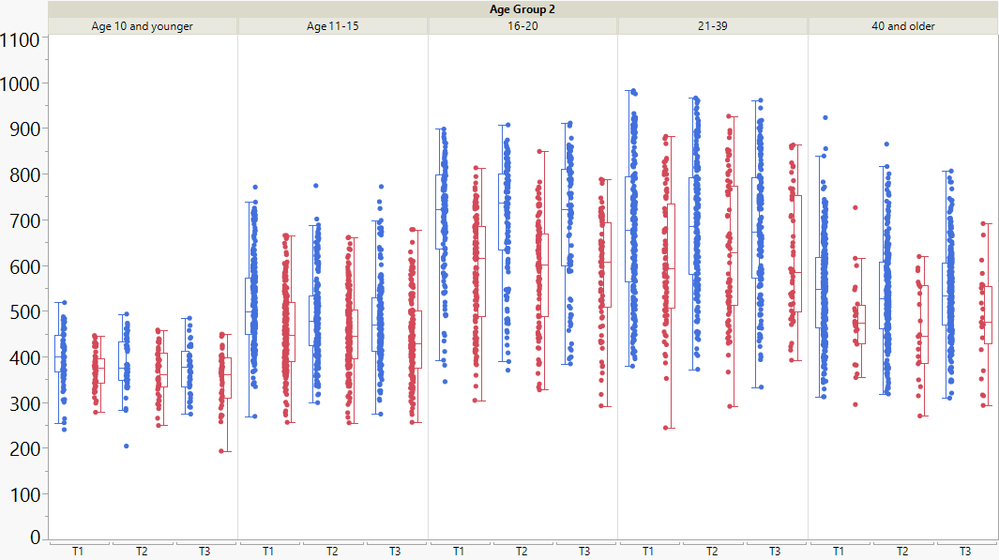
Task: Click the 700 y-axis label
Action: click(x=25, y=221)
